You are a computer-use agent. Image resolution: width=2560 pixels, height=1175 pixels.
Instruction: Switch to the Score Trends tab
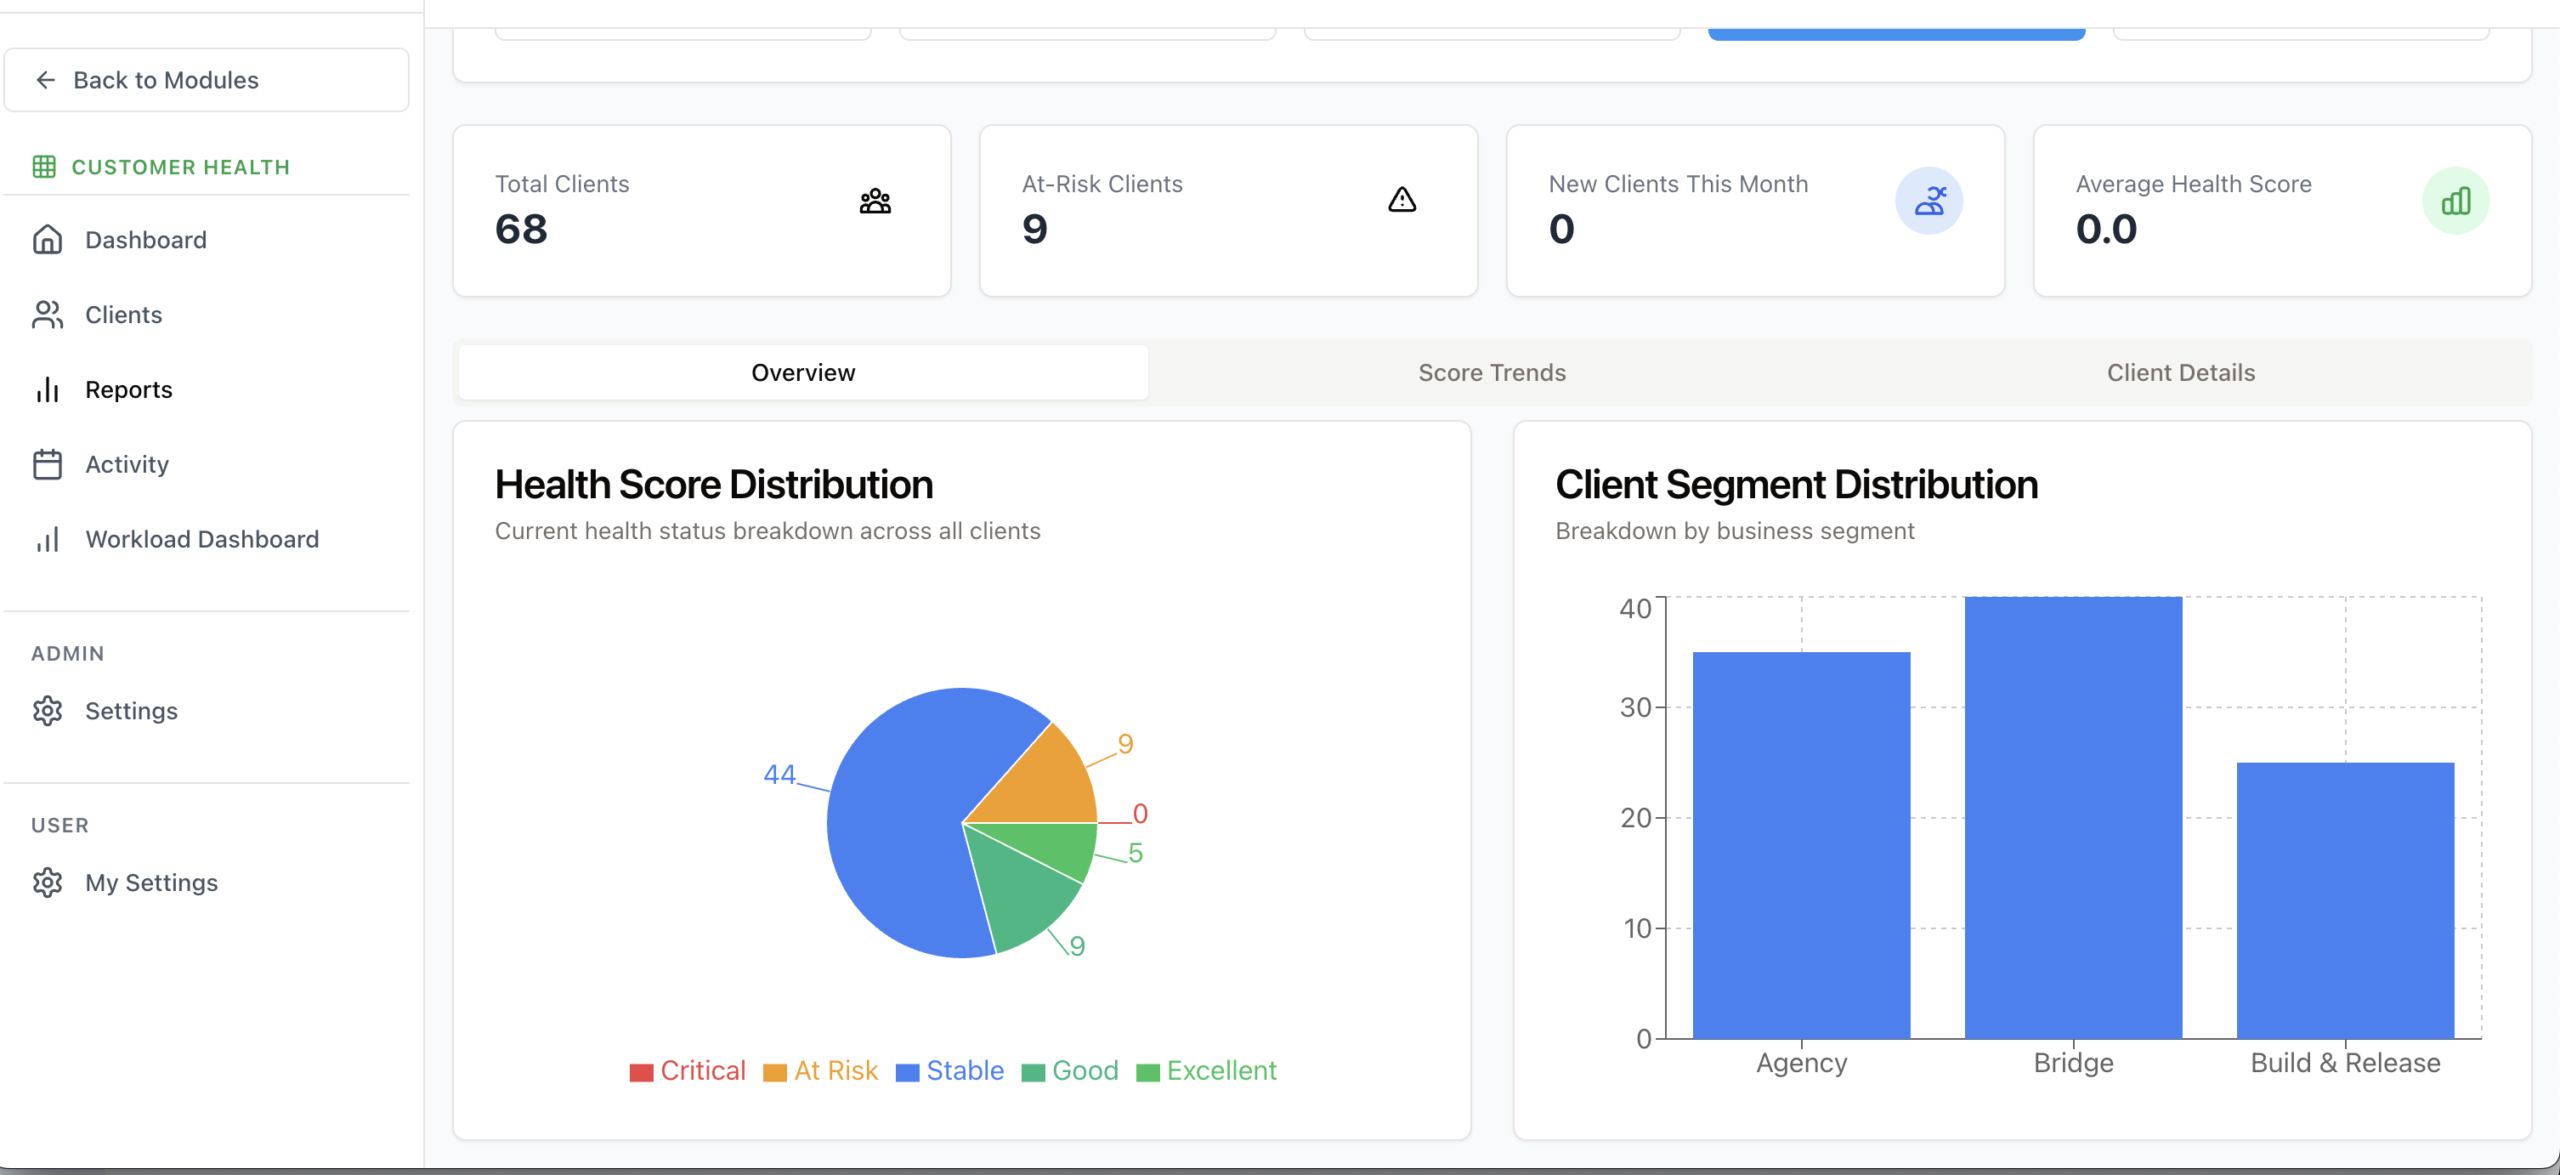point(1491,373)
